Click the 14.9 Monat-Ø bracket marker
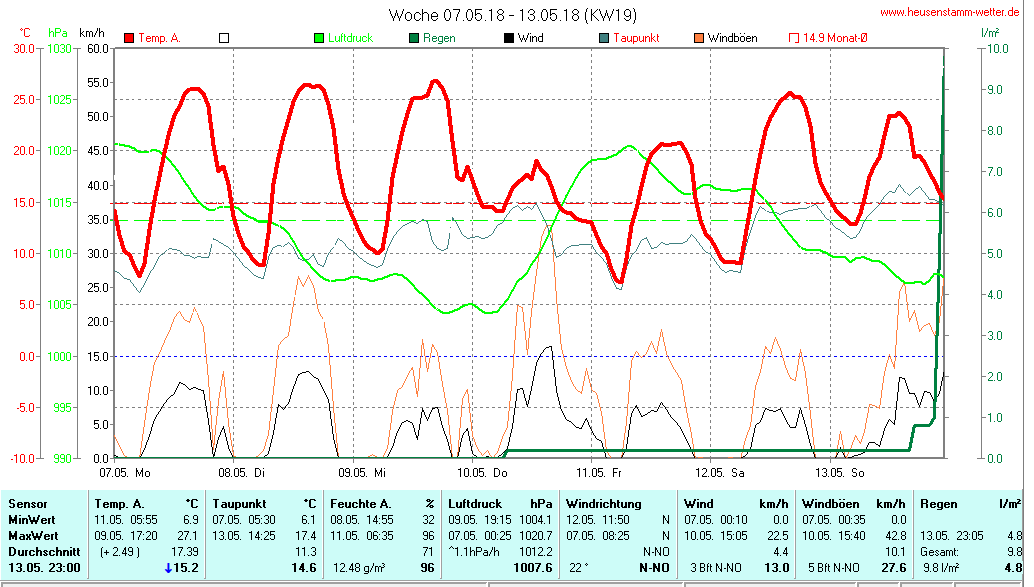This screenshot has height=587, width=1034. pyautogui.click(x=794, y=38)
